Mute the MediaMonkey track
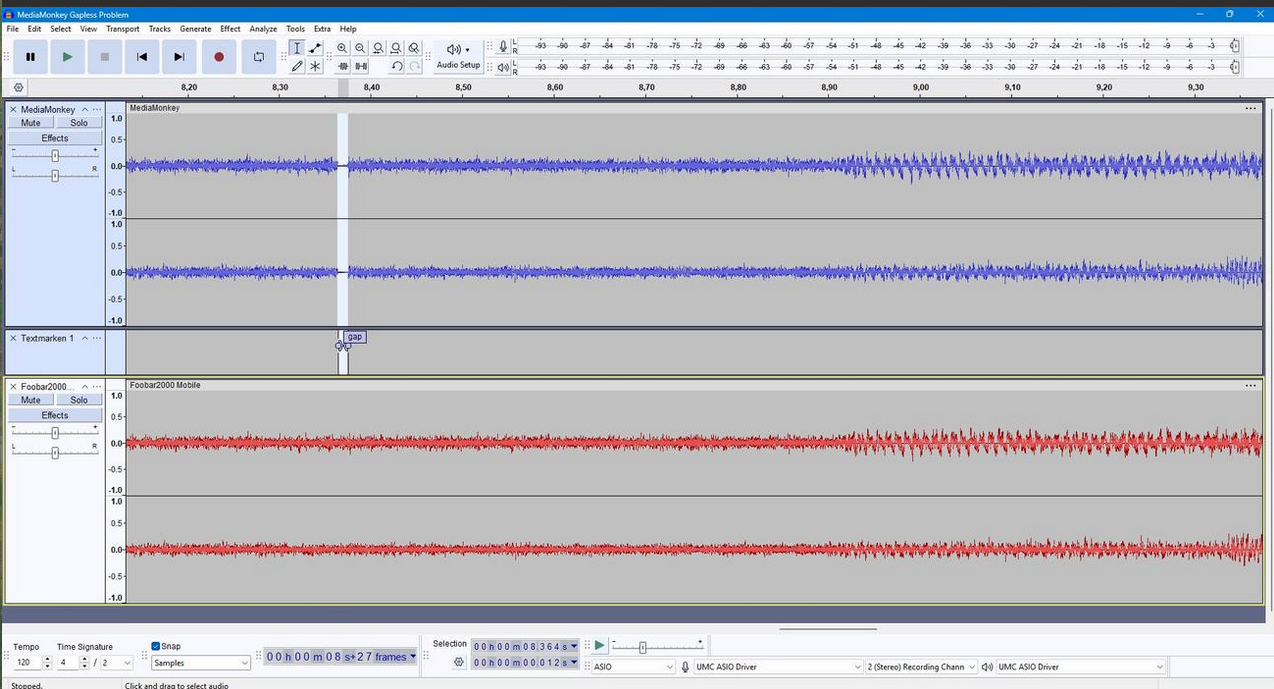 click(31, 123)
